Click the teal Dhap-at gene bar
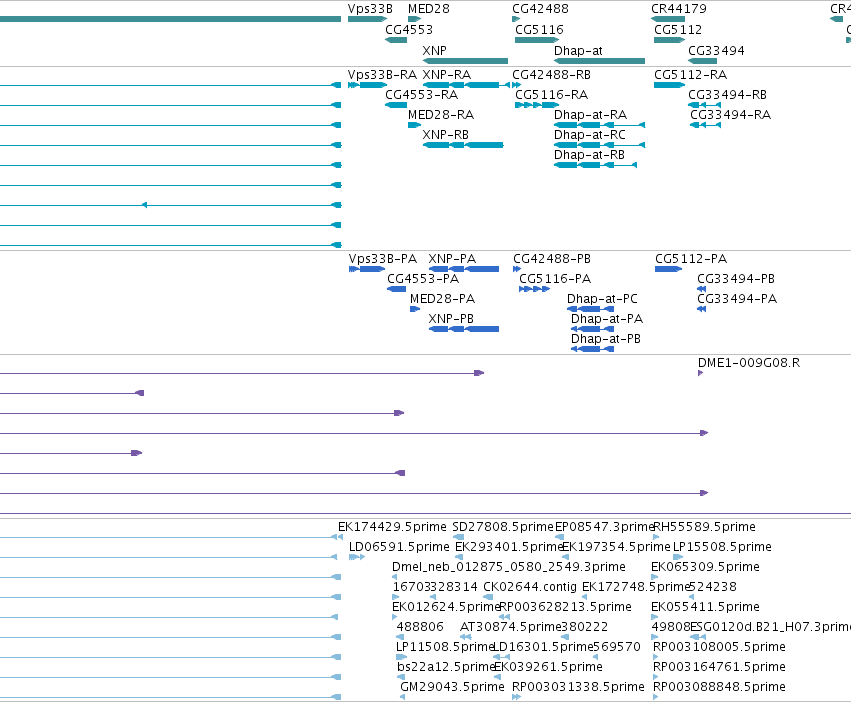 (x=600, y=61)
